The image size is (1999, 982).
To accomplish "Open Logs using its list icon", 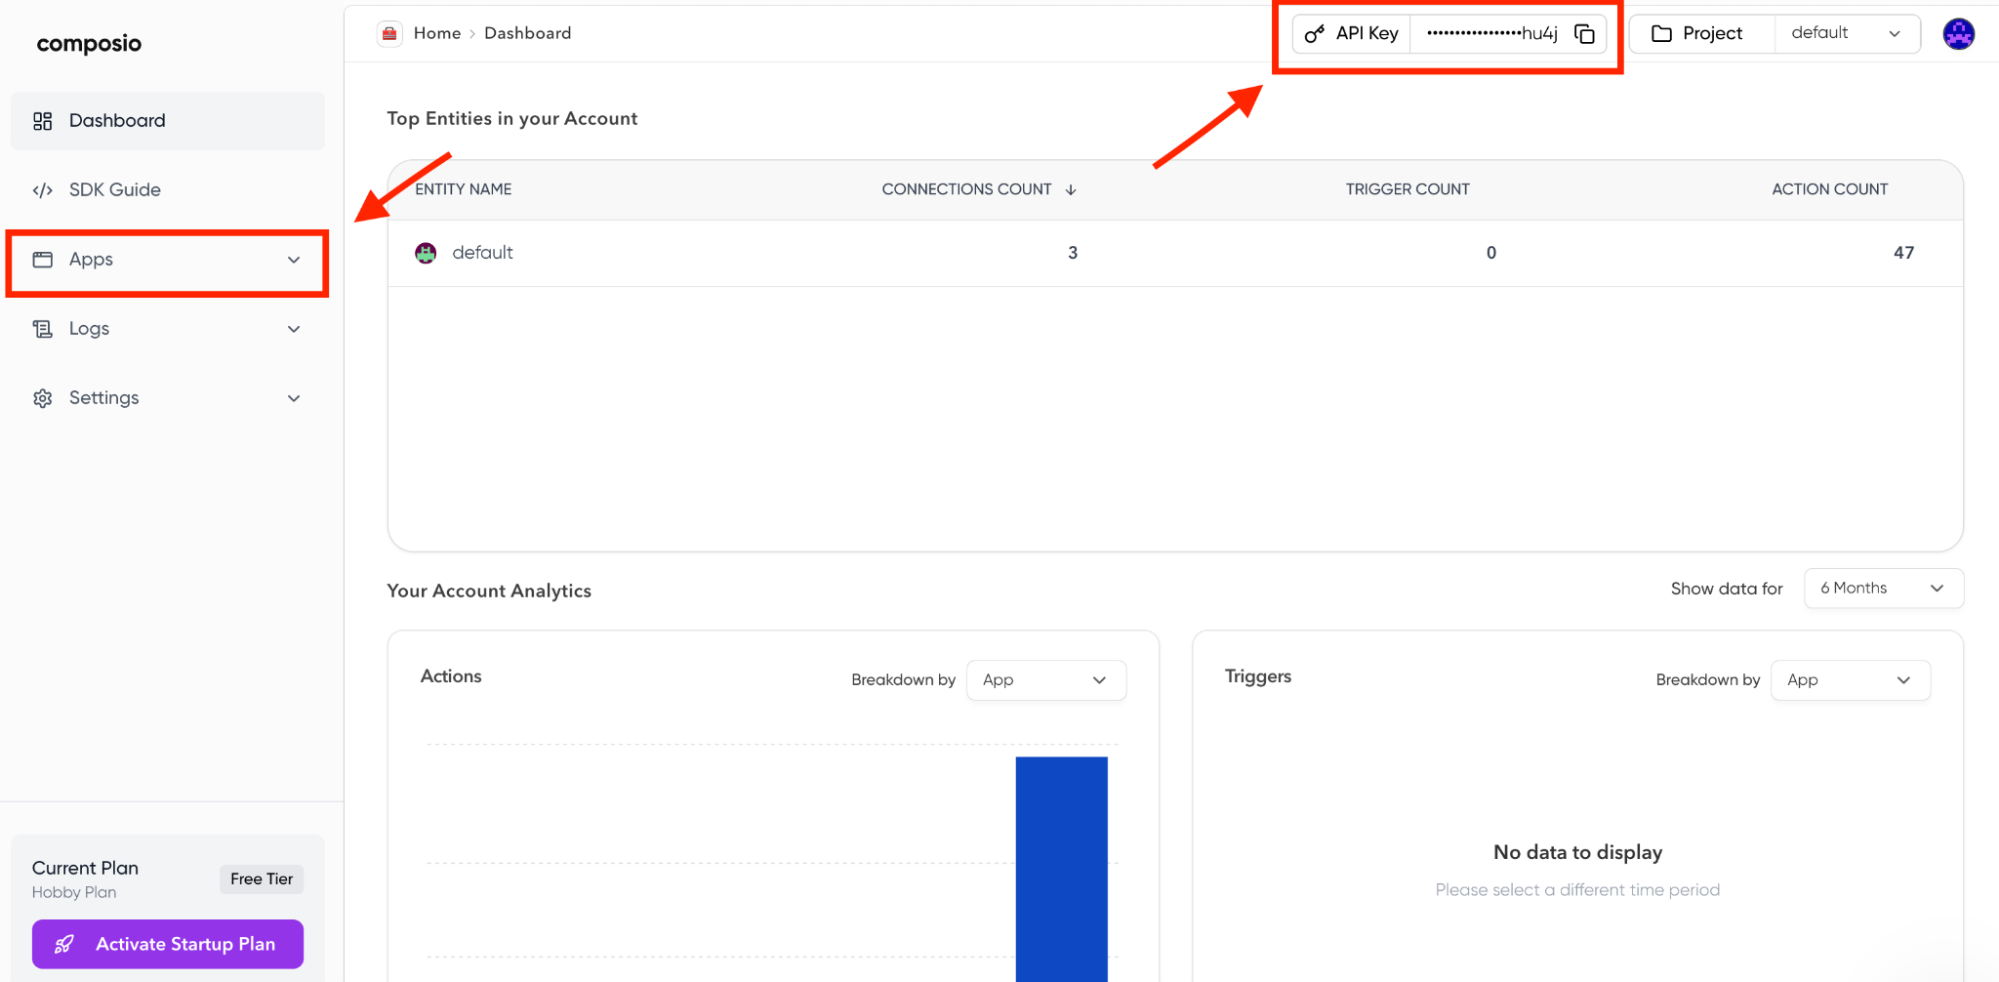I will coord(43,328).
